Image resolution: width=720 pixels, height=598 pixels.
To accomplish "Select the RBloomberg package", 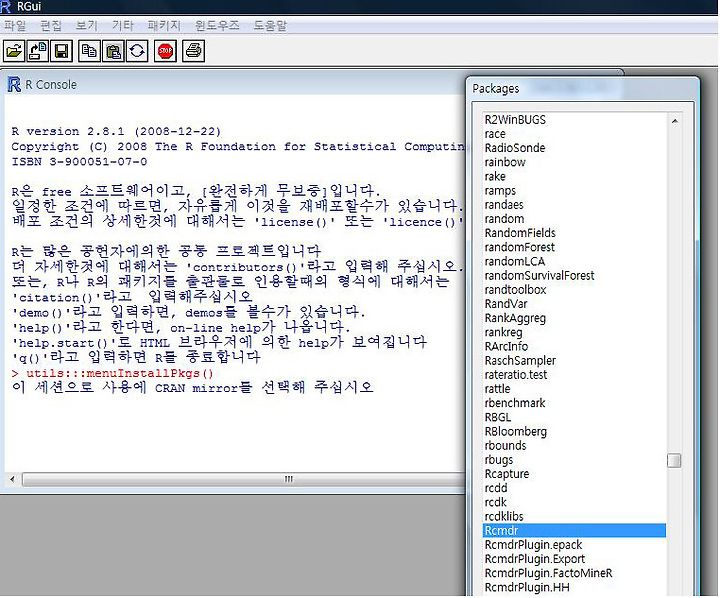I will (x=574, y=432).
